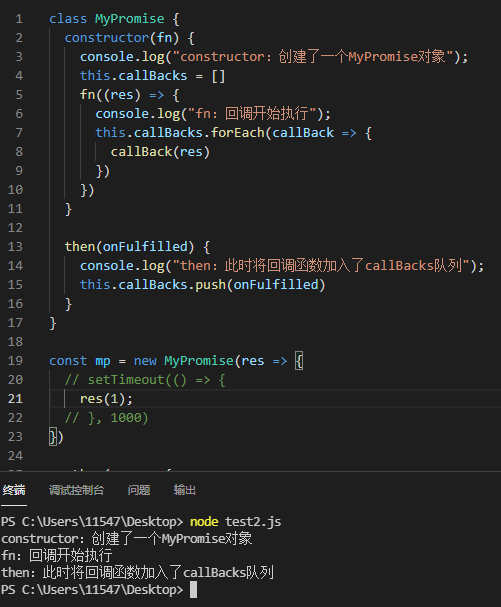This screenshot has height=607, width=501.
Task: Click the string "then: 此时将回调函数加入了callBacks队列"
Action: 321,266
